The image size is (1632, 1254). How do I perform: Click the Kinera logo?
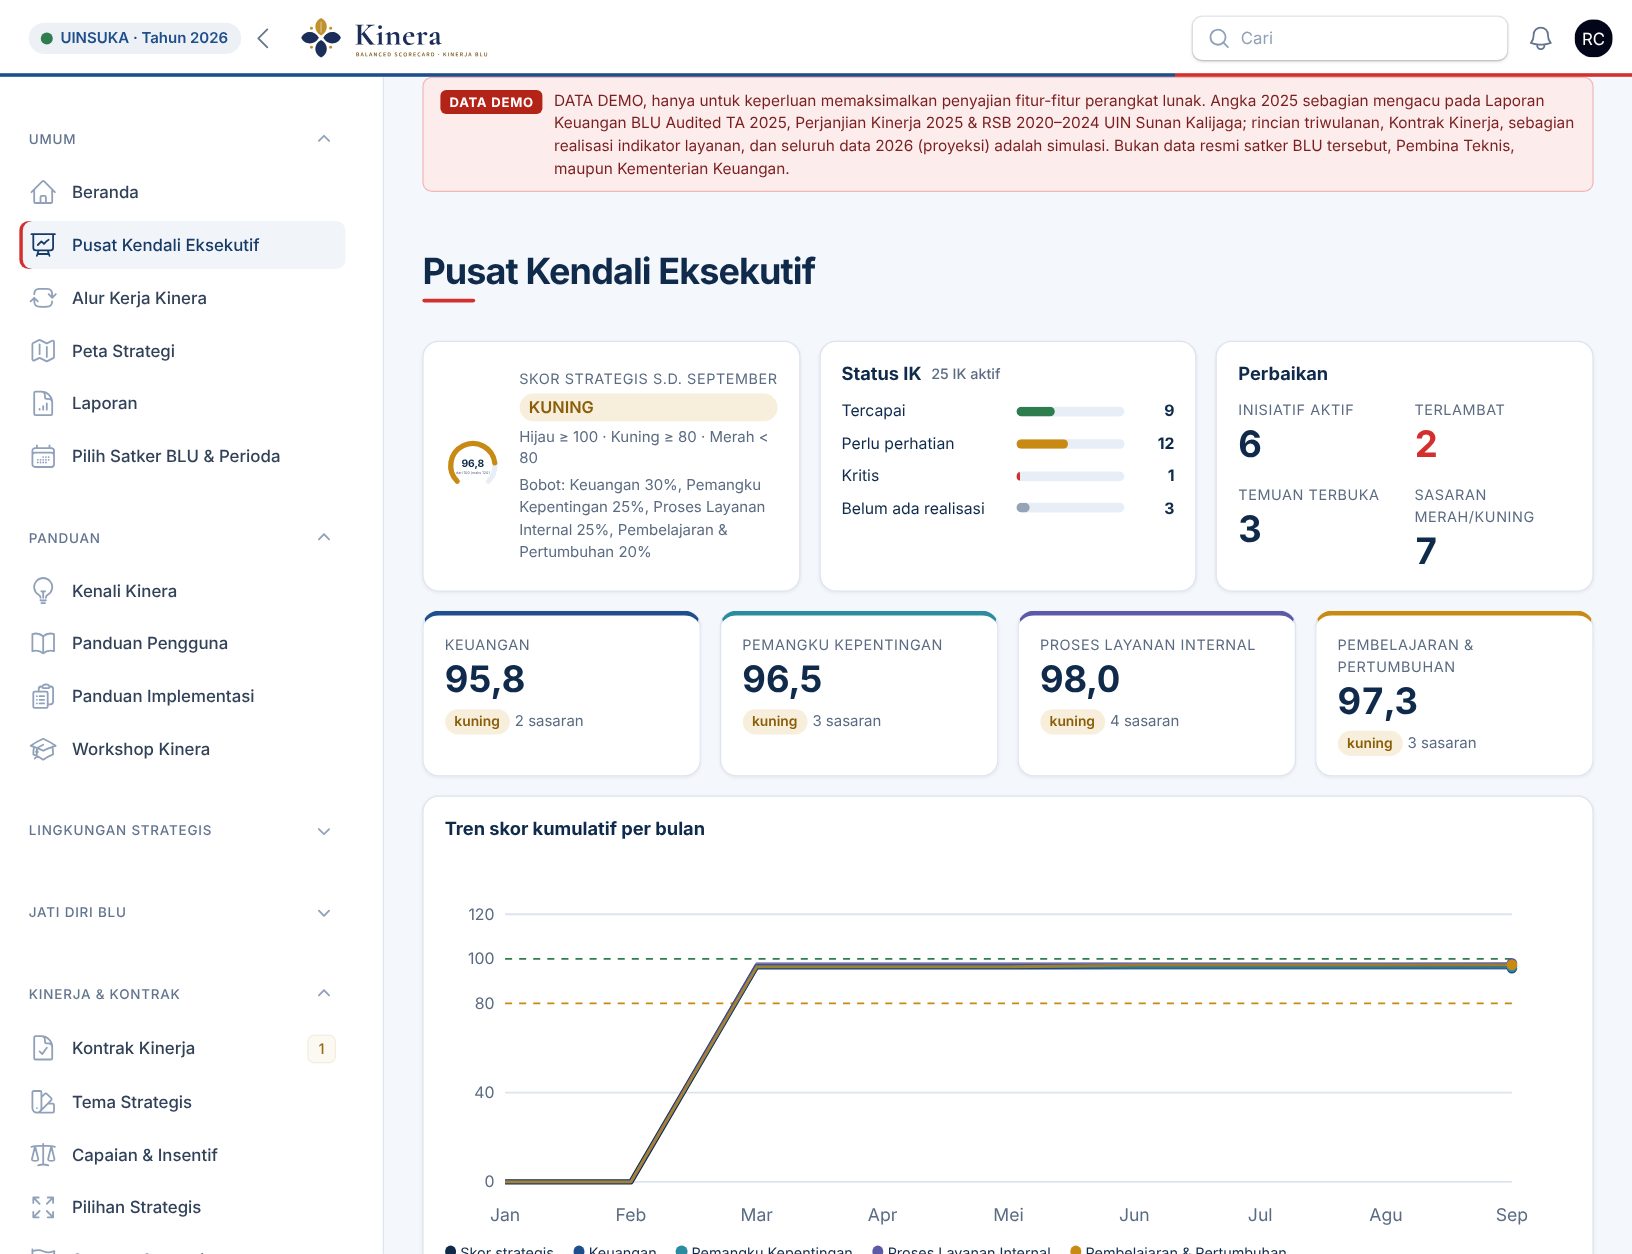tap(395, 38)
